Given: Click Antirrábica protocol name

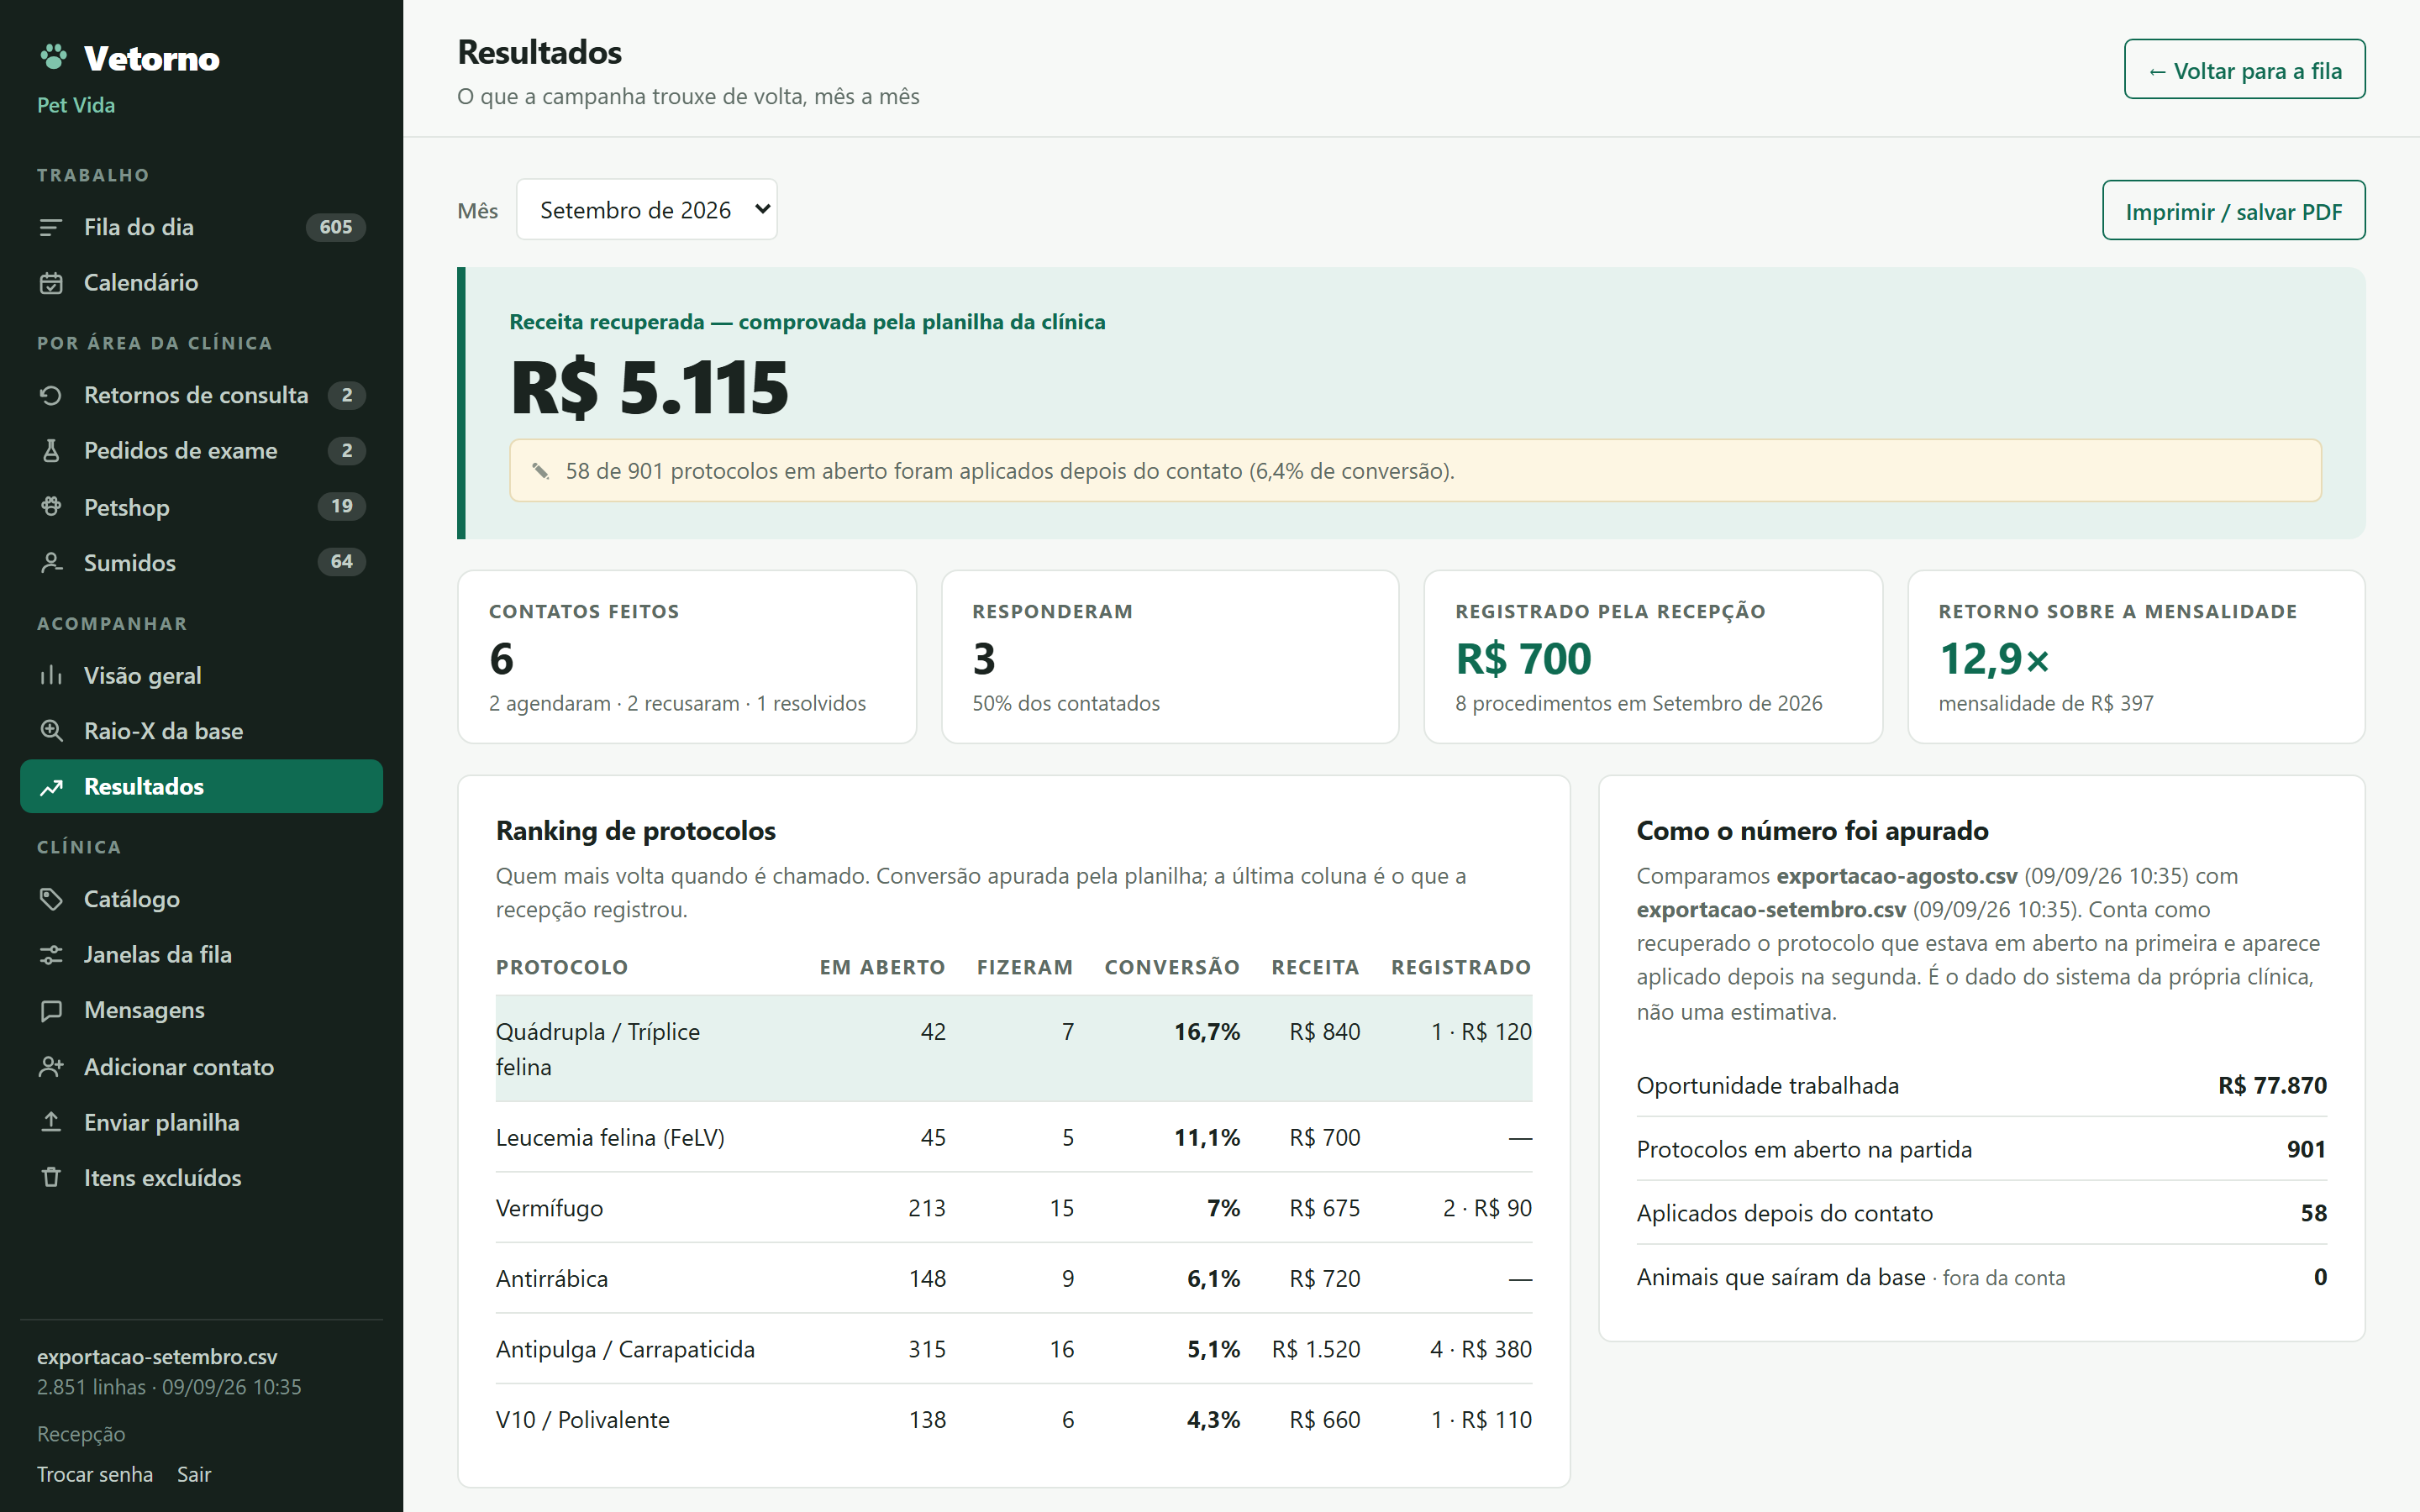Looking at the screenshot, I should tap(552, 1279).
